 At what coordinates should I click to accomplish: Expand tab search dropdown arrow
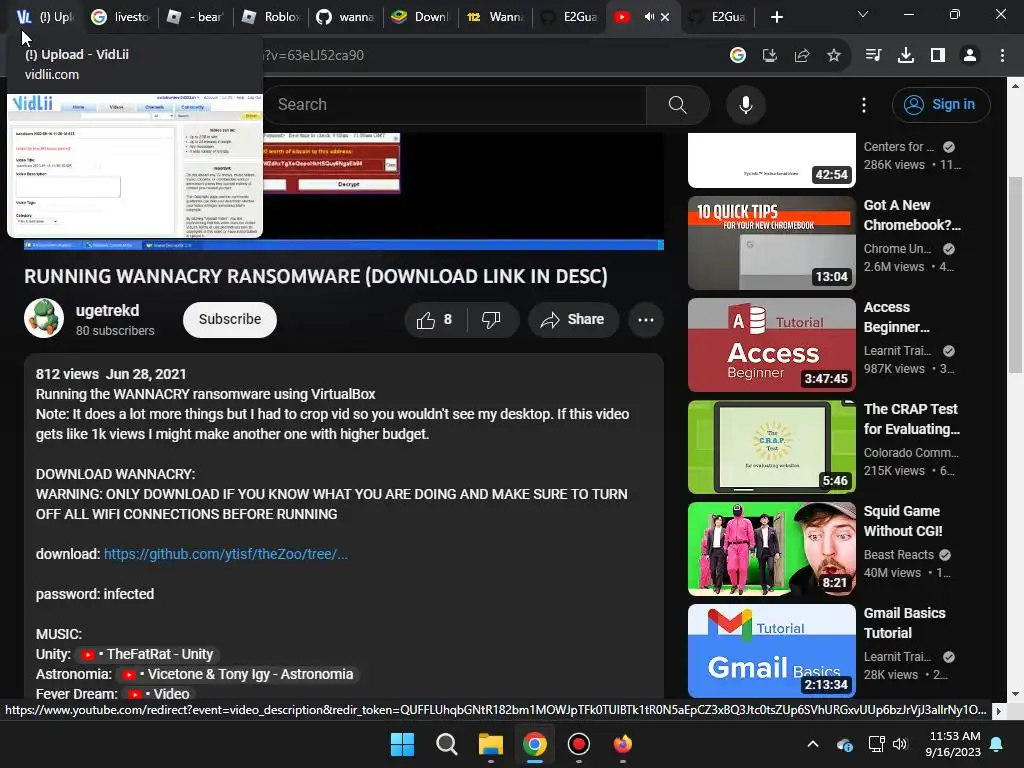coord(863,14)
